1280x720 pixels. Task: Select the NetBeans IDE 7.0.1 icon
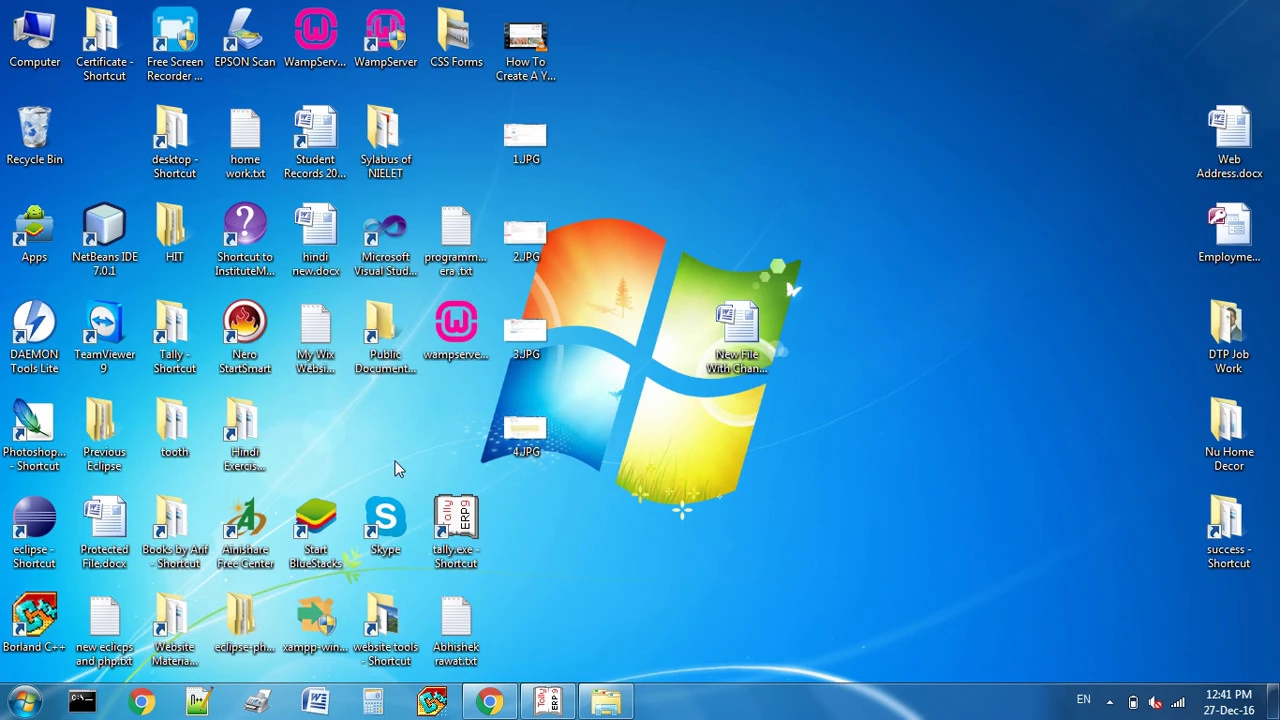[104, 241]
